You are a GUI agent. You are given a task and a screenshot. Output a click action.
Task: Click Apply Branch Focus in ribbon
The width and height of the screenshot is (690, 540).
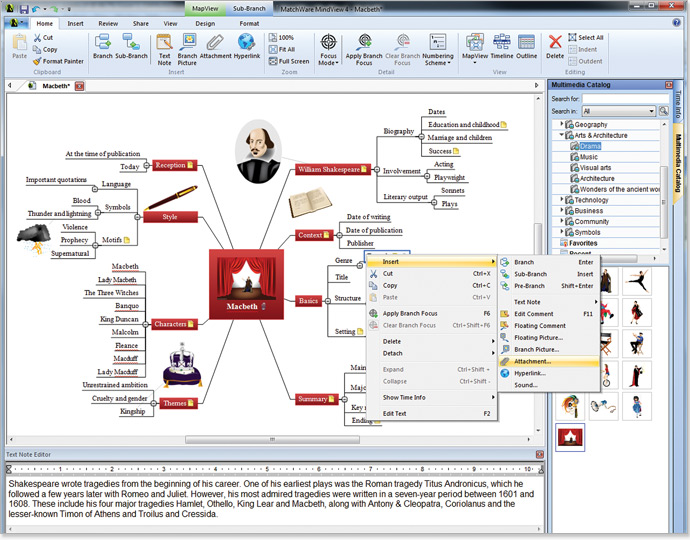tap(364, 50)
